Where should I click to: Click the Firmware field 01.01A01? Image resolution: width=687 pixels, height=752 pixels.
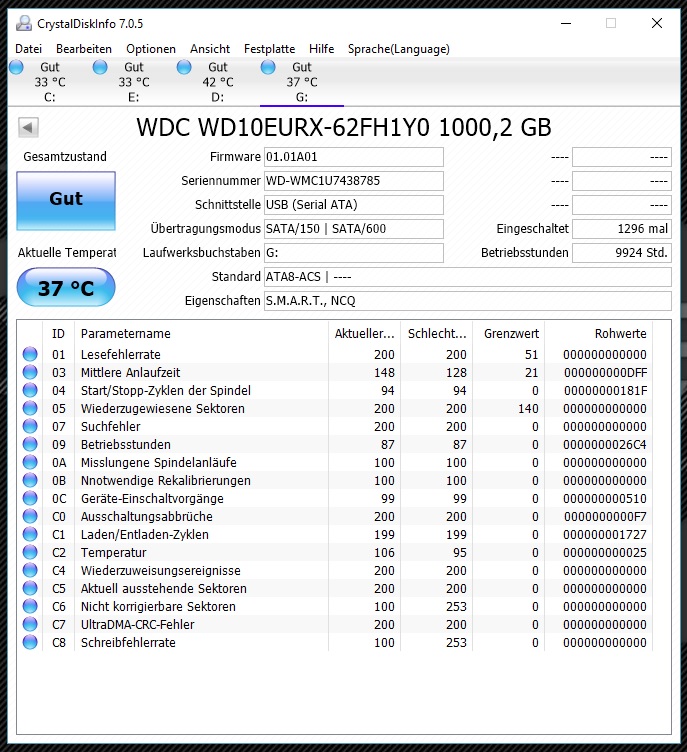point(354,157)
